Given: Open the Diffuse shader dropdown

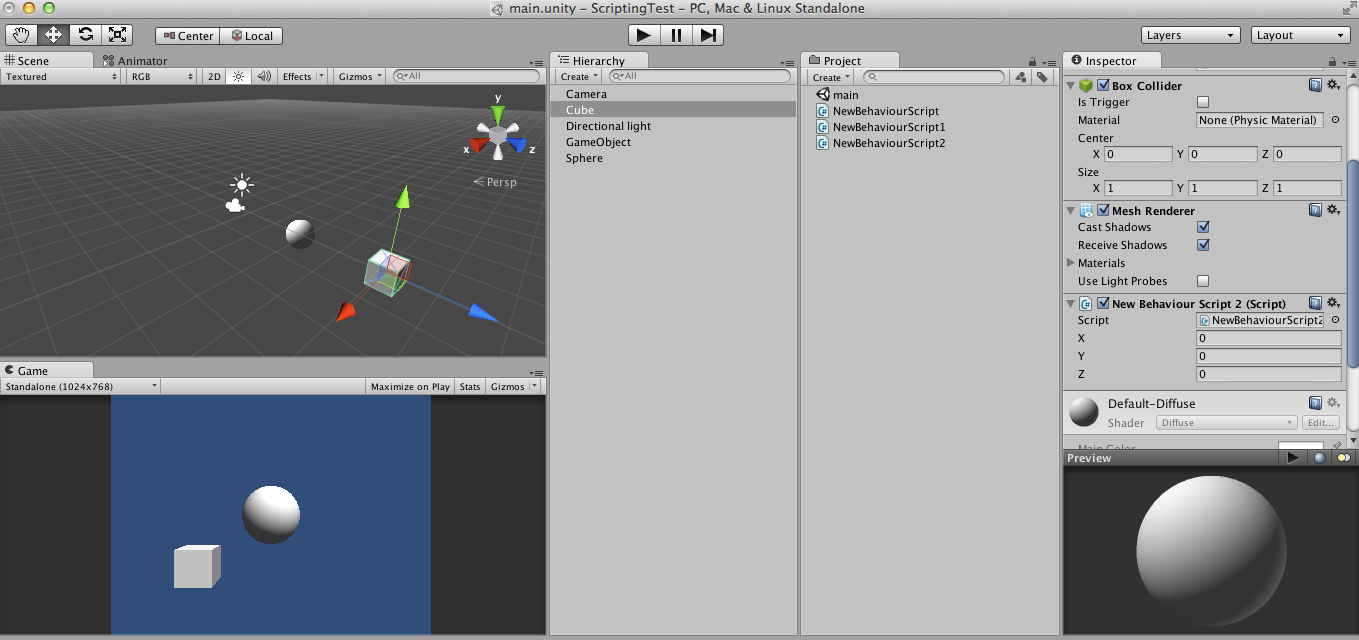Looking at the screenshot, I should click(x=1227, y=422).
